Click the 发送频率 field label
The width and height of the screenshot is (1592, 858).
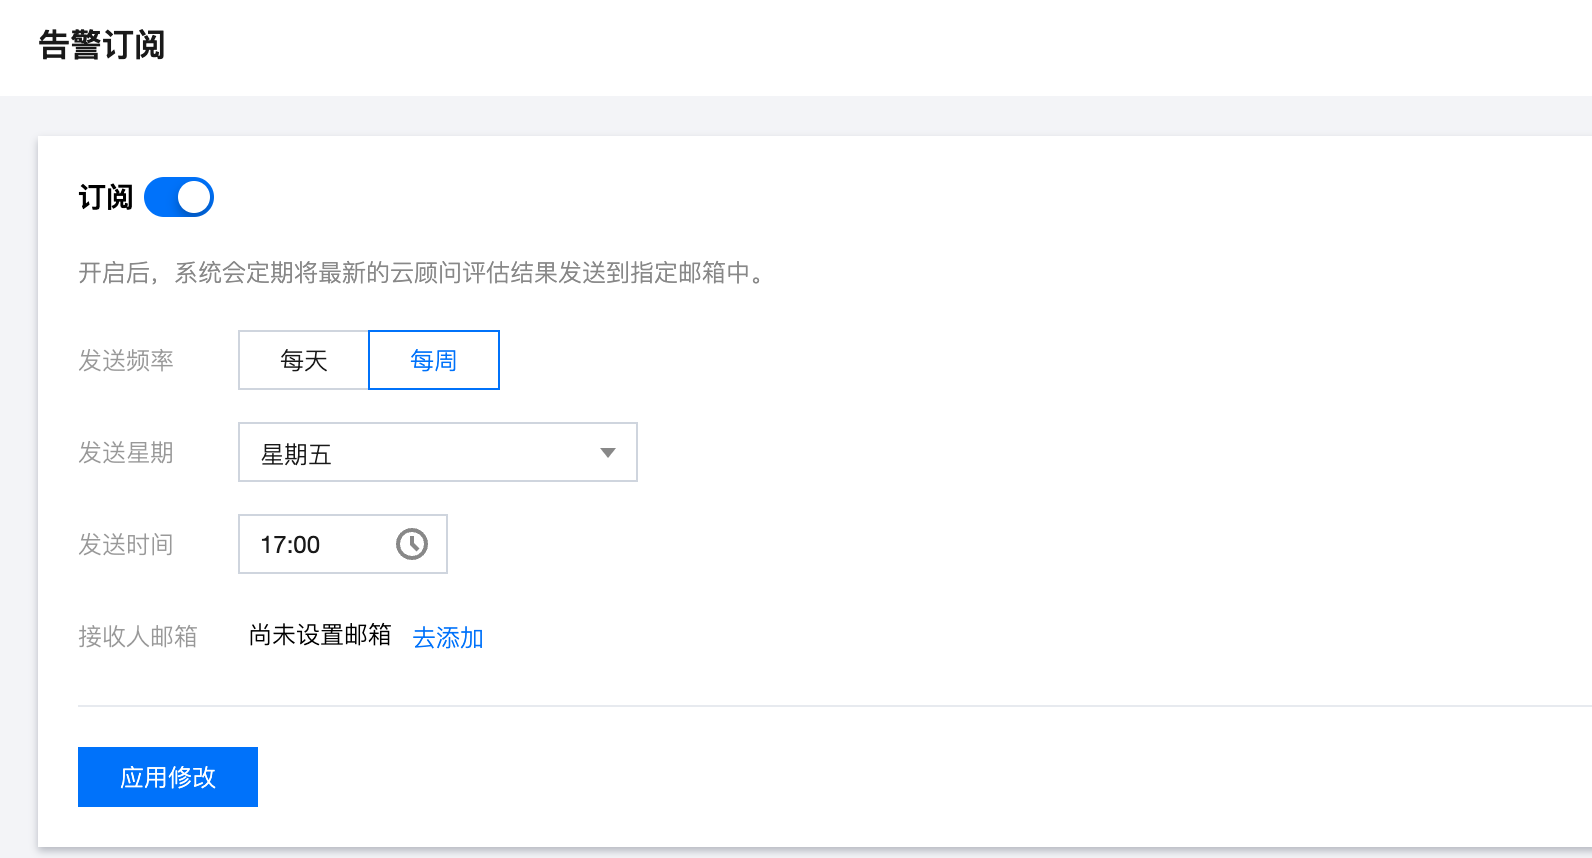[126, 360]
